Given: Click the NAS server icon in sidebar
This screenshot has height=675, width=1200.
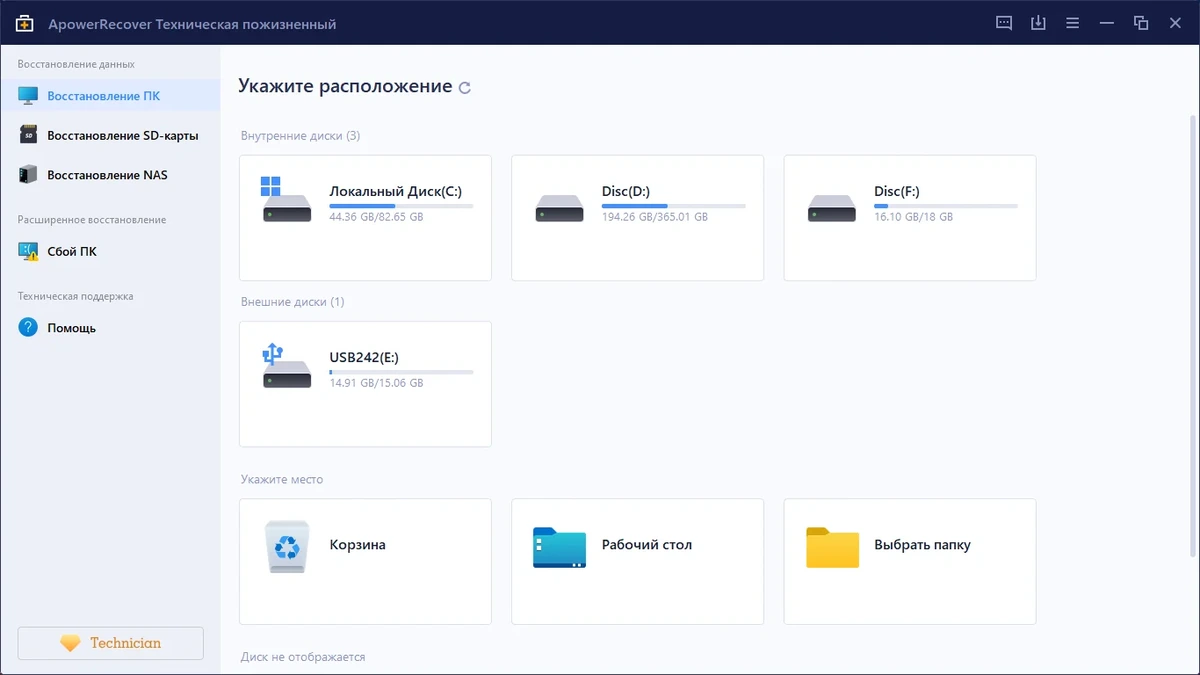Looking at the screenshot, I should tap(28, 174).
